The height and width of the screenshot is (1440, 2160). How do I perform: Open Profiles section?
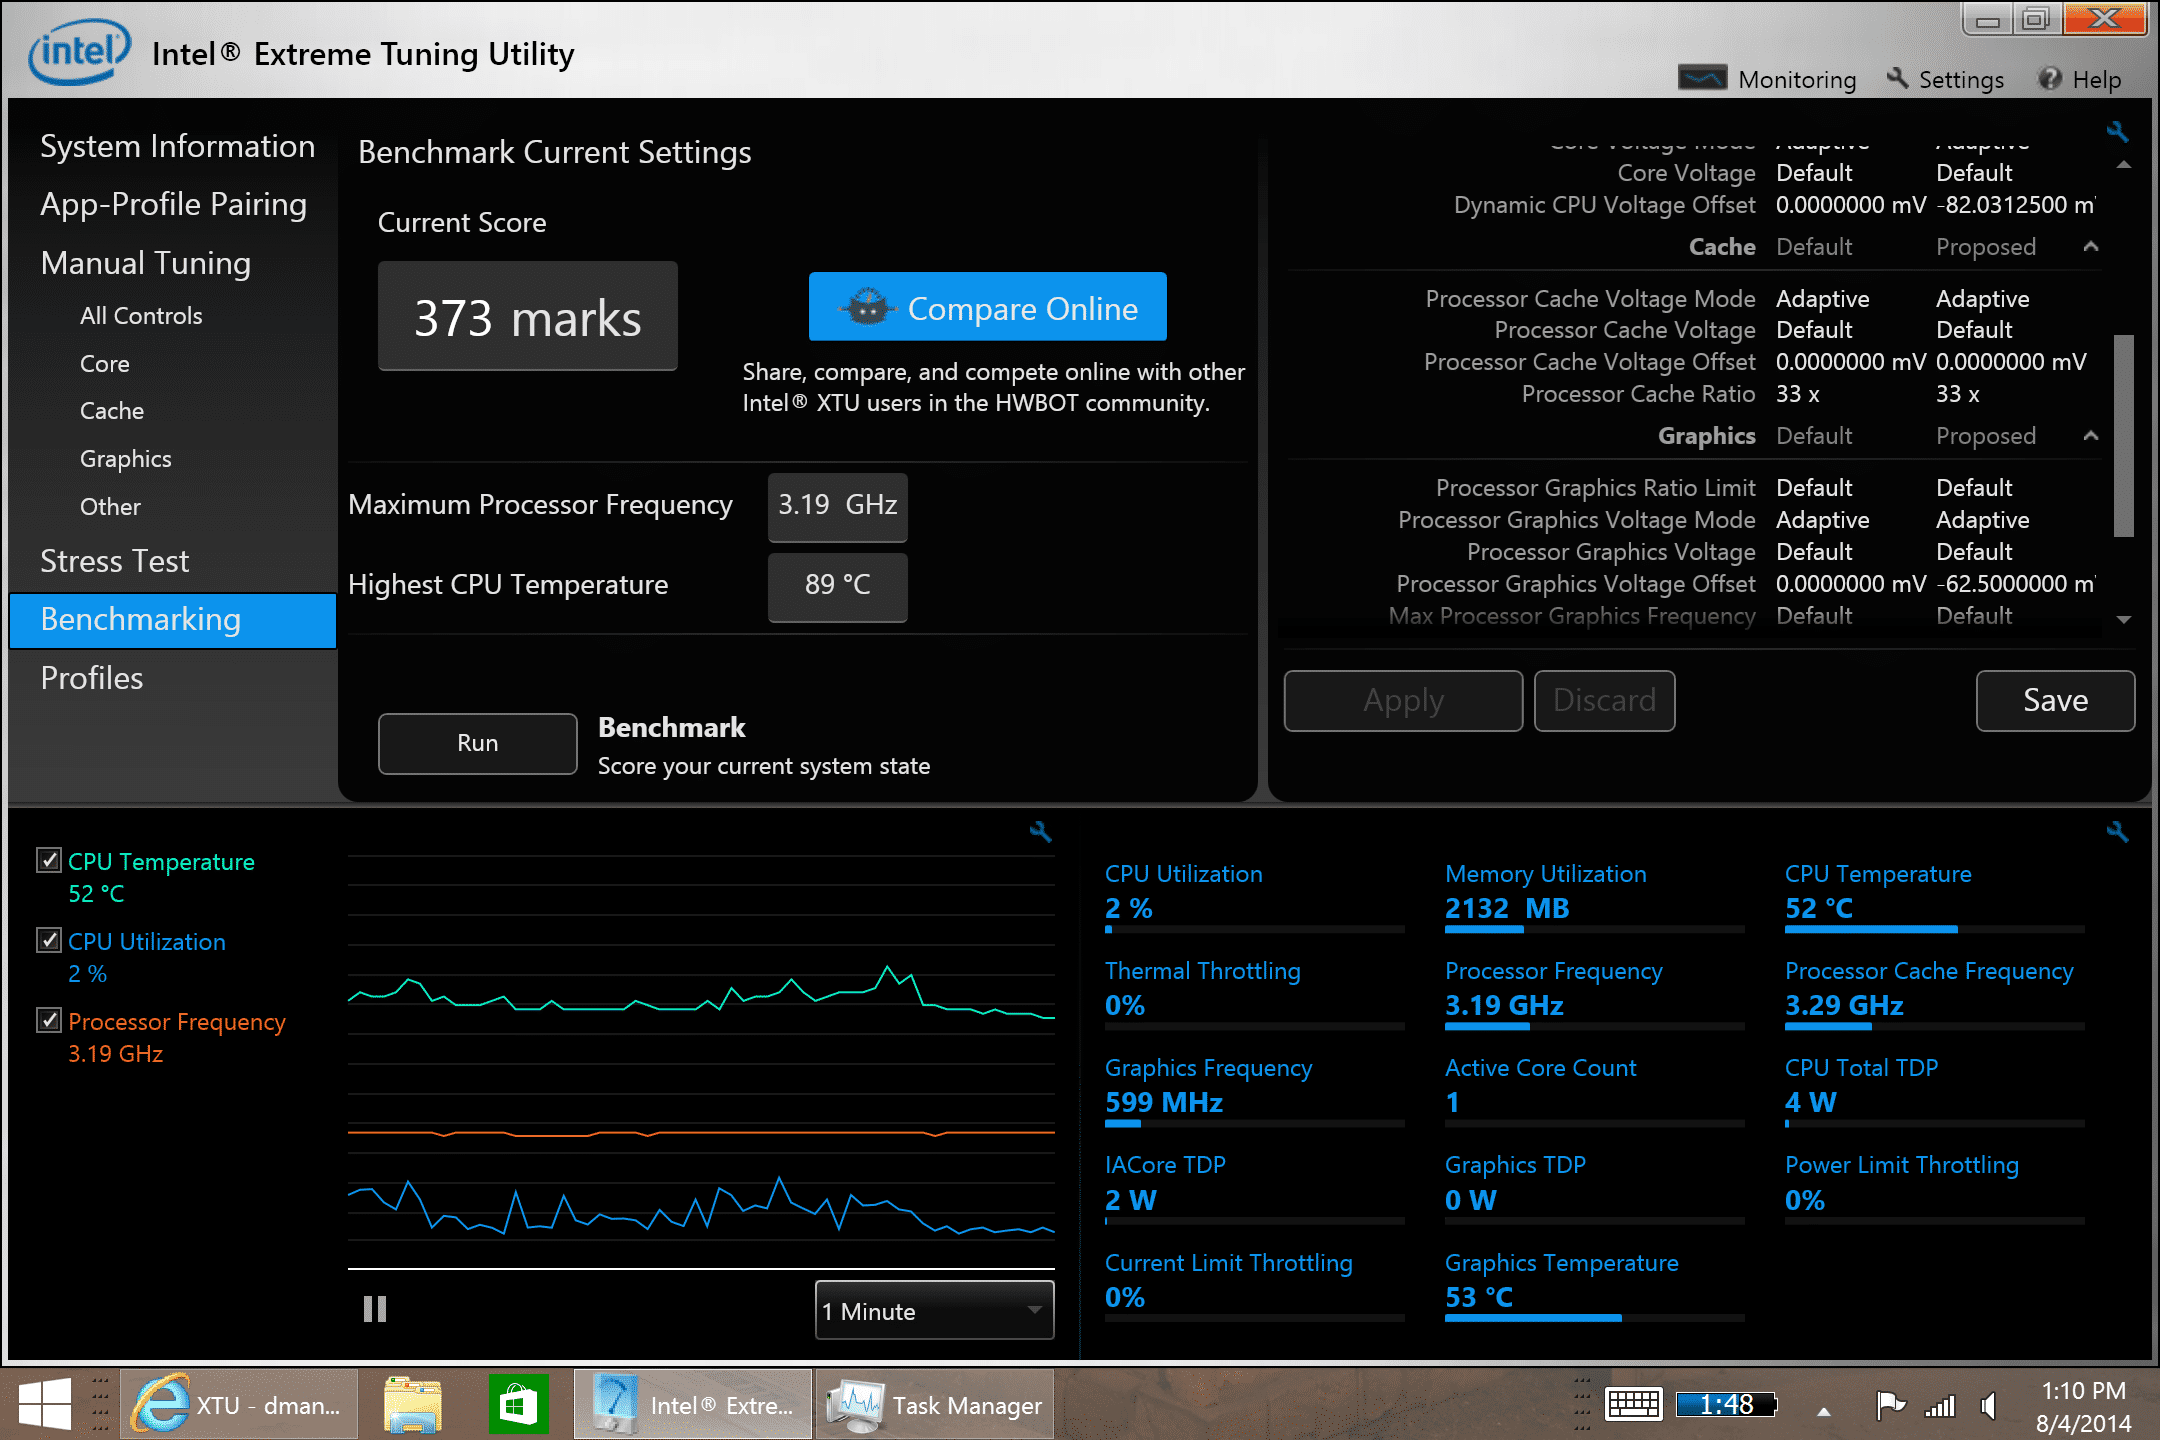(x=92, y=678)
